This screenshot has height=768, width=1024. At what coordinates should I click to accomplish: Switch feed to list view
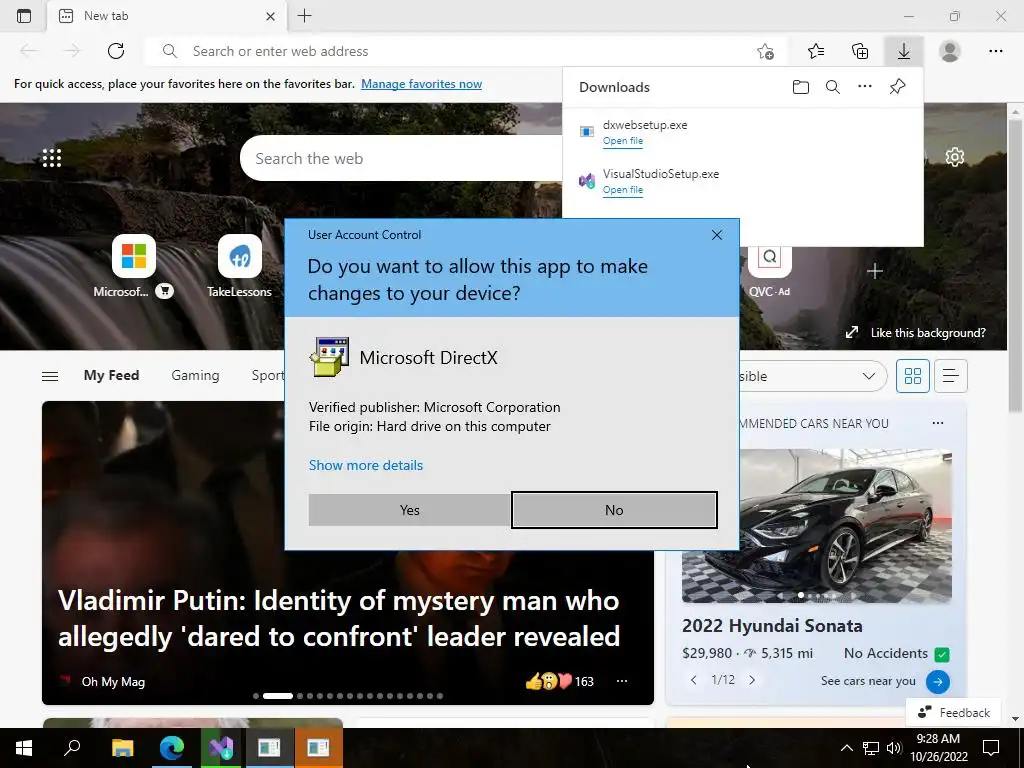950,376
